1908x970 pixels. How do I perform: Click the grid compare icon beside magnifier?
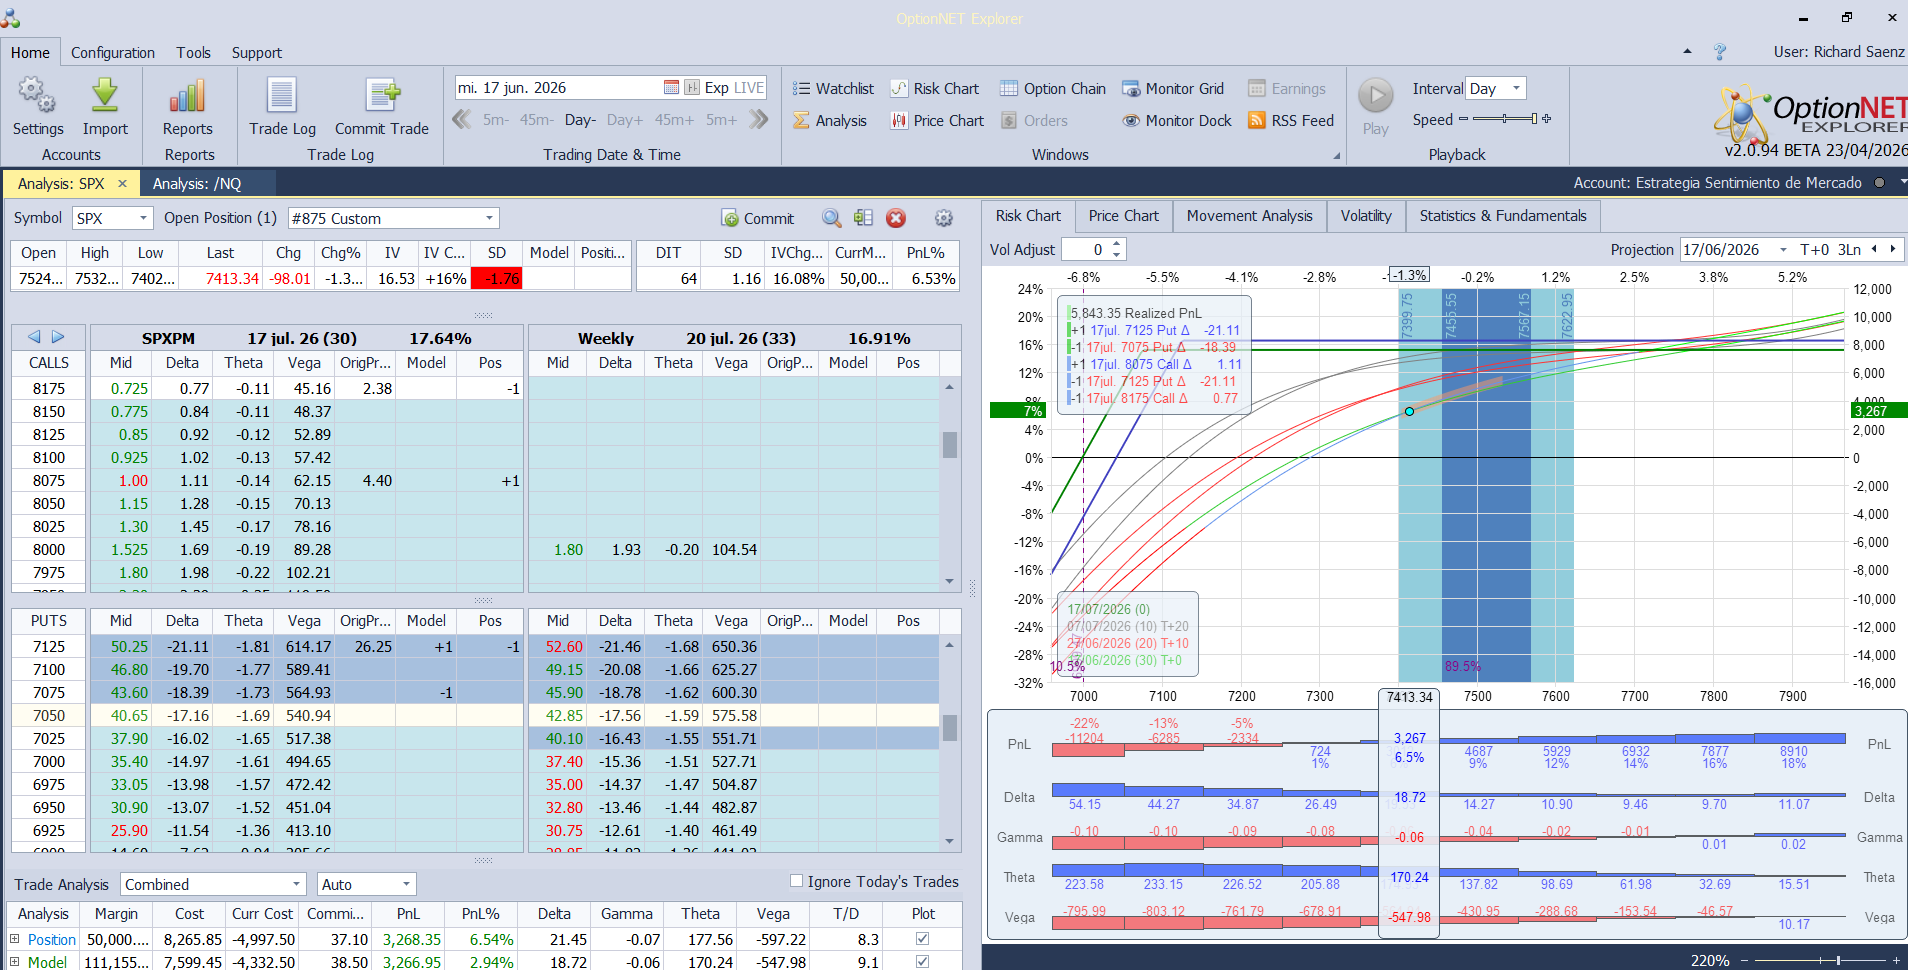tap(864, 218)
